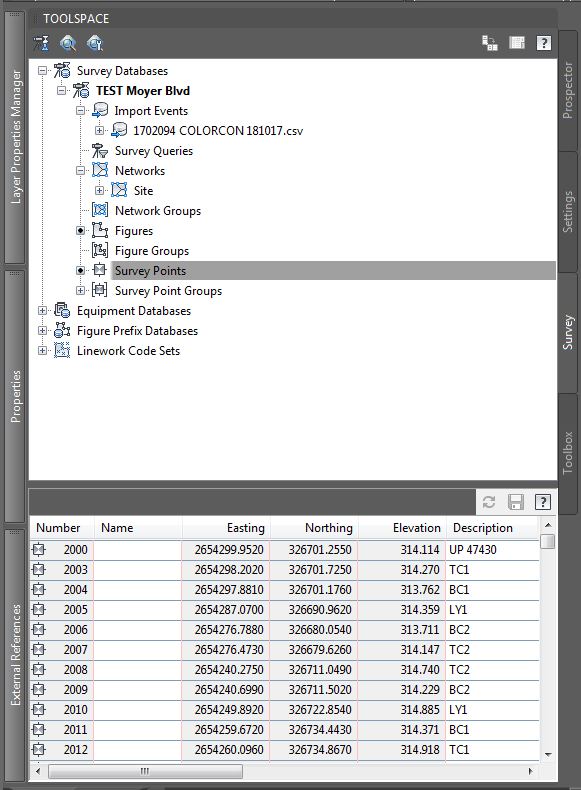Select easting value 2654287.0700
The image size is (581, 790).
[226, 610]
